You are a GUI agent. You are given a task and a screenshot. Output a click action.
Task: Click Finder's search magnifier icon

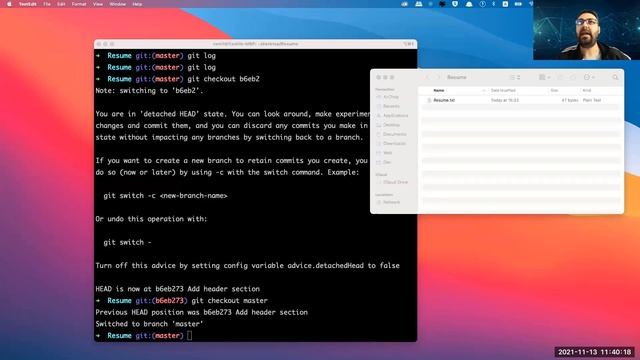pos(615,77)
